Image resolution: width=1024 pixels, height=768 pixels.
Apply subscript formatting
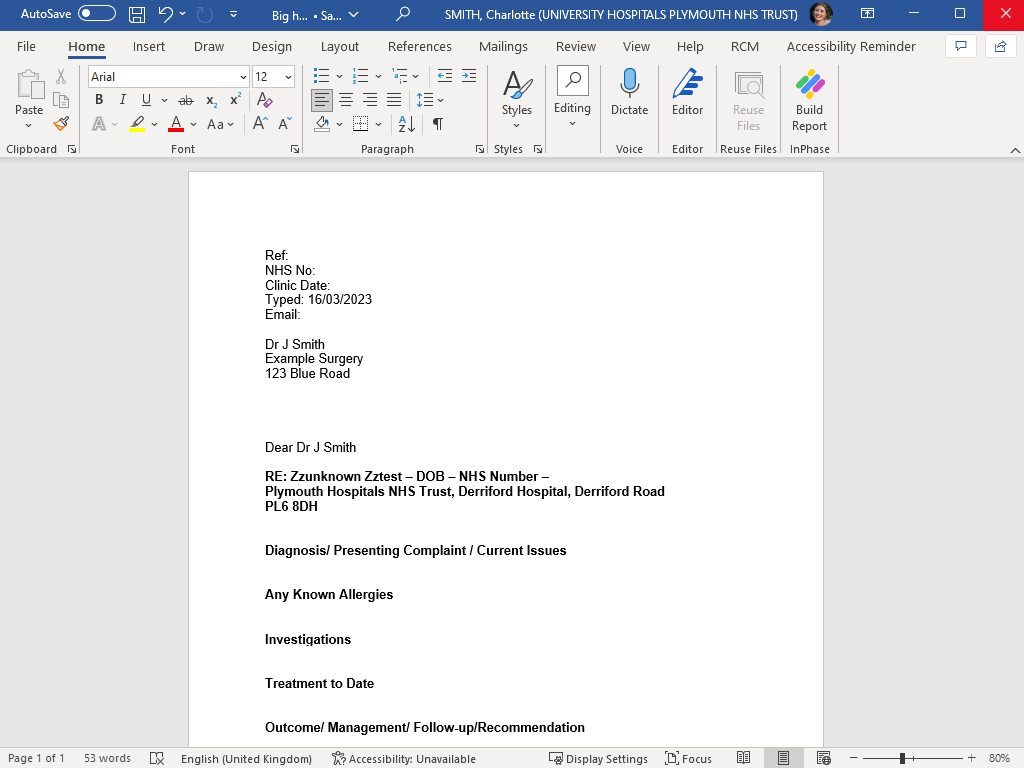click(x=211, y=100)
